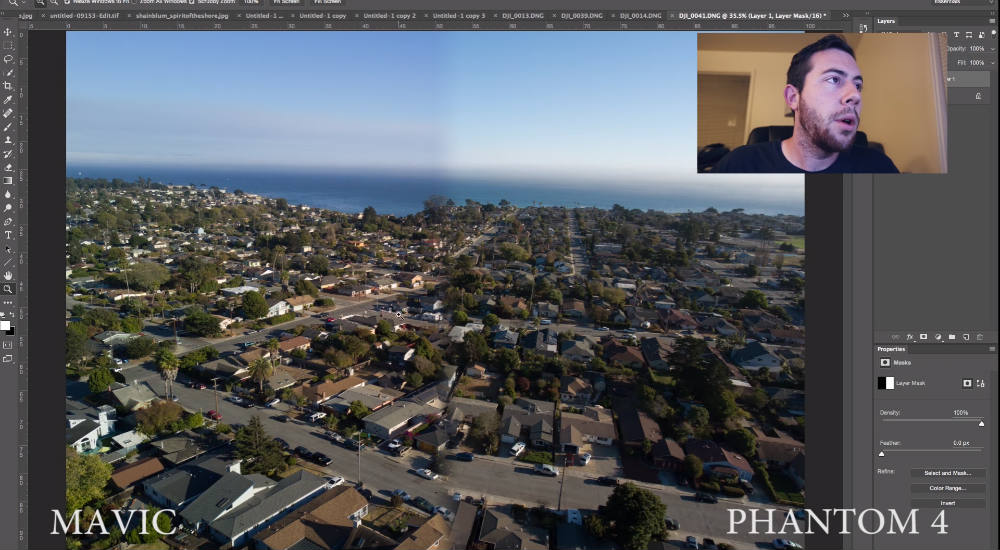Select the Lasso tool
The height and width of the screenshot is (550, 1000).
click(8, 59)
